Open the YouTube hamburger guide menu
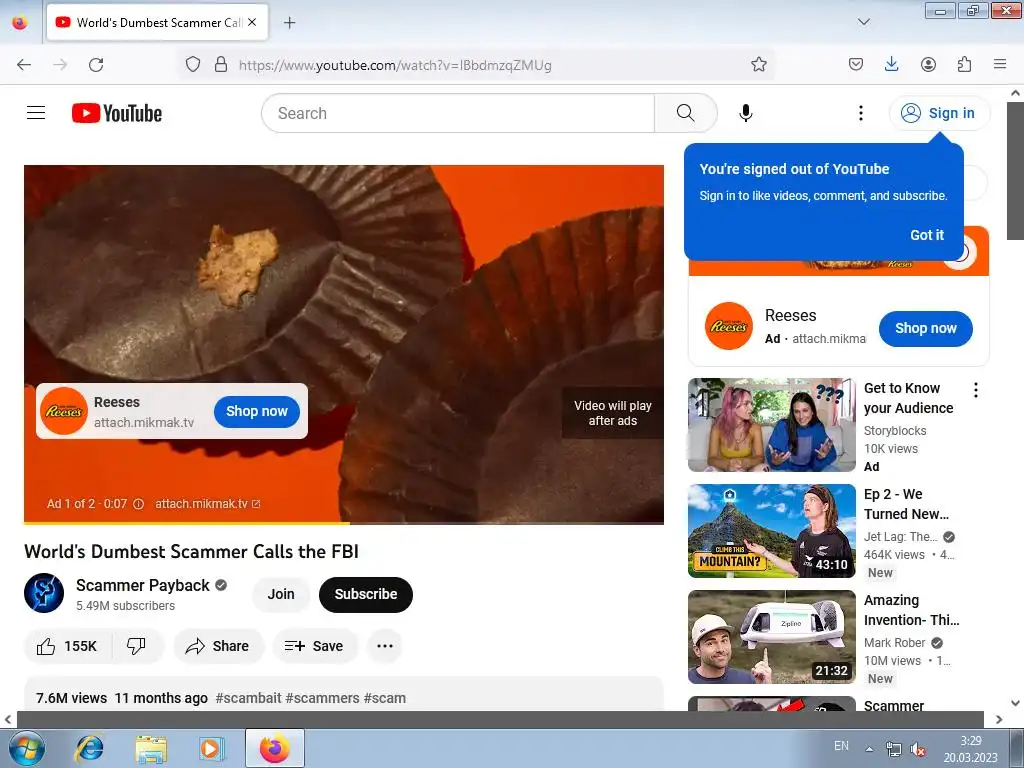 click(36, 113)
